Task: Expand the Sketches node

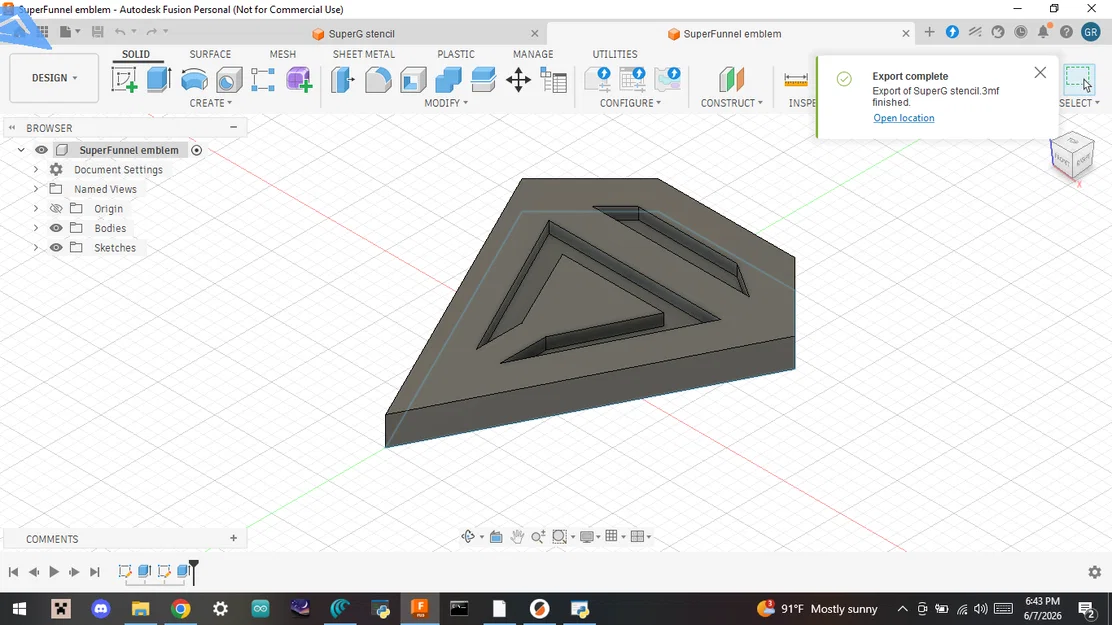Action: [36, 248]
